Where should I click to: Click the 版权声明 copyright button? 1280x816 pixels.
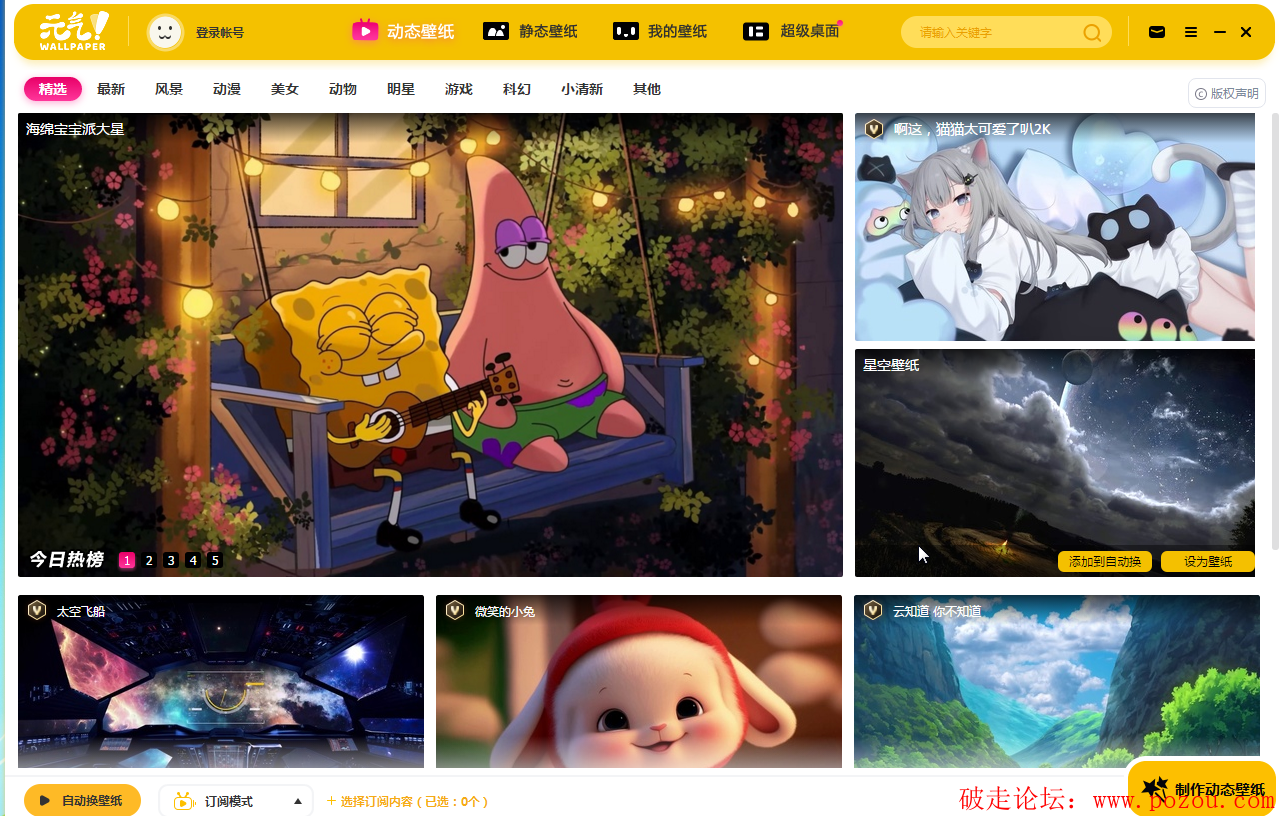[x=1227, y=93]
